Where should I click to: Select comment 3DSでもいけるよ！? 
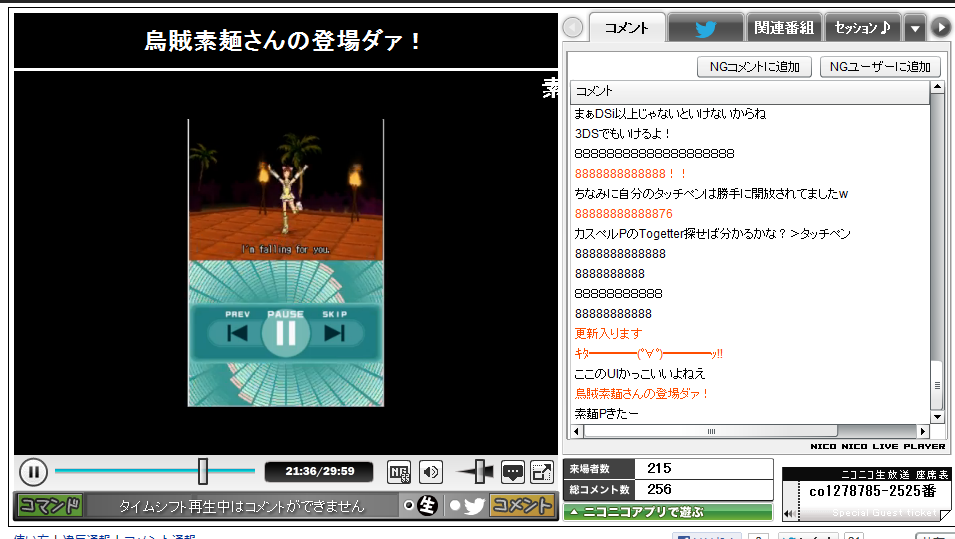pos(622,133)
